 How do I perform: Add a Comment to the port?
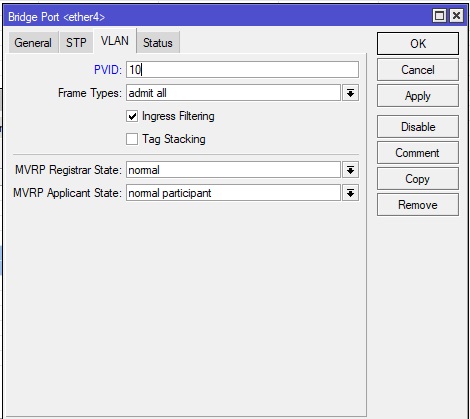418,153
